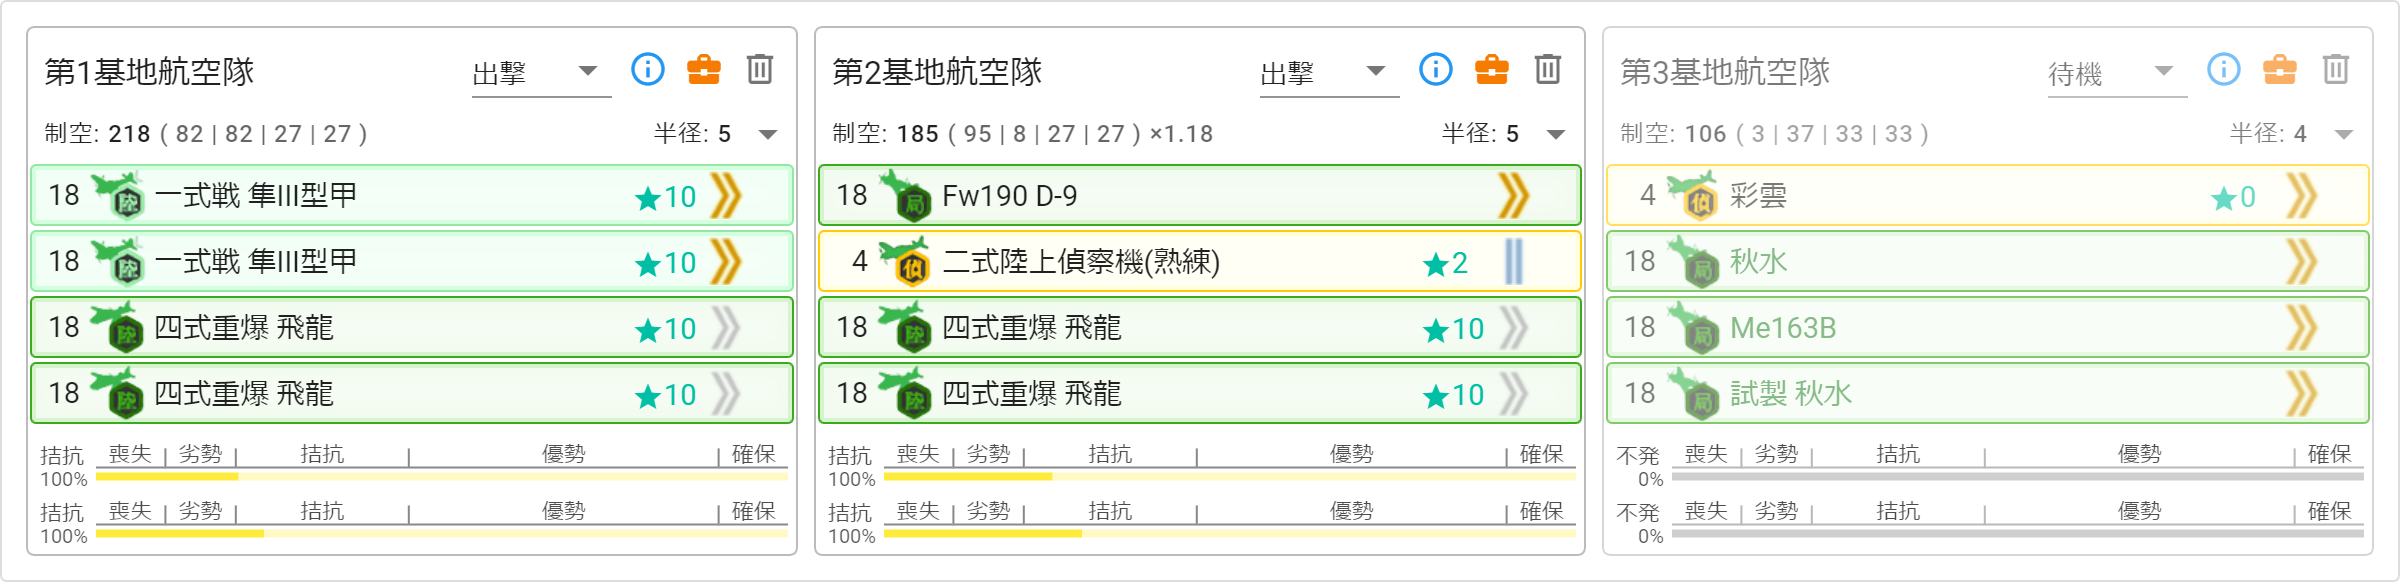Click the ★10 improvement level on the first 一式戦 隼III型甲

pyautogui.click(x=666, y=197)
